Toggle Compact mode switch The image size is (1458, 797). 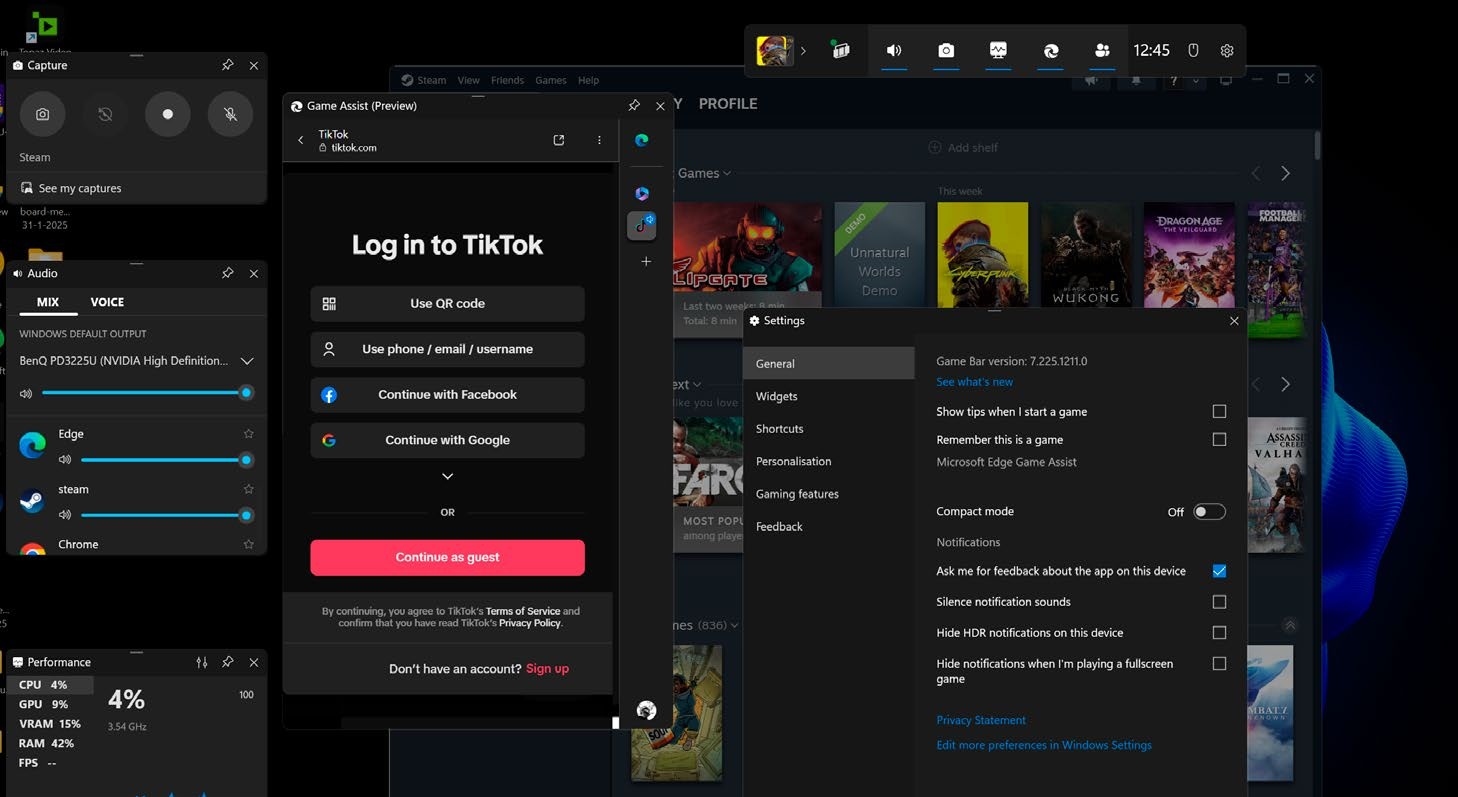(1209, 511)
